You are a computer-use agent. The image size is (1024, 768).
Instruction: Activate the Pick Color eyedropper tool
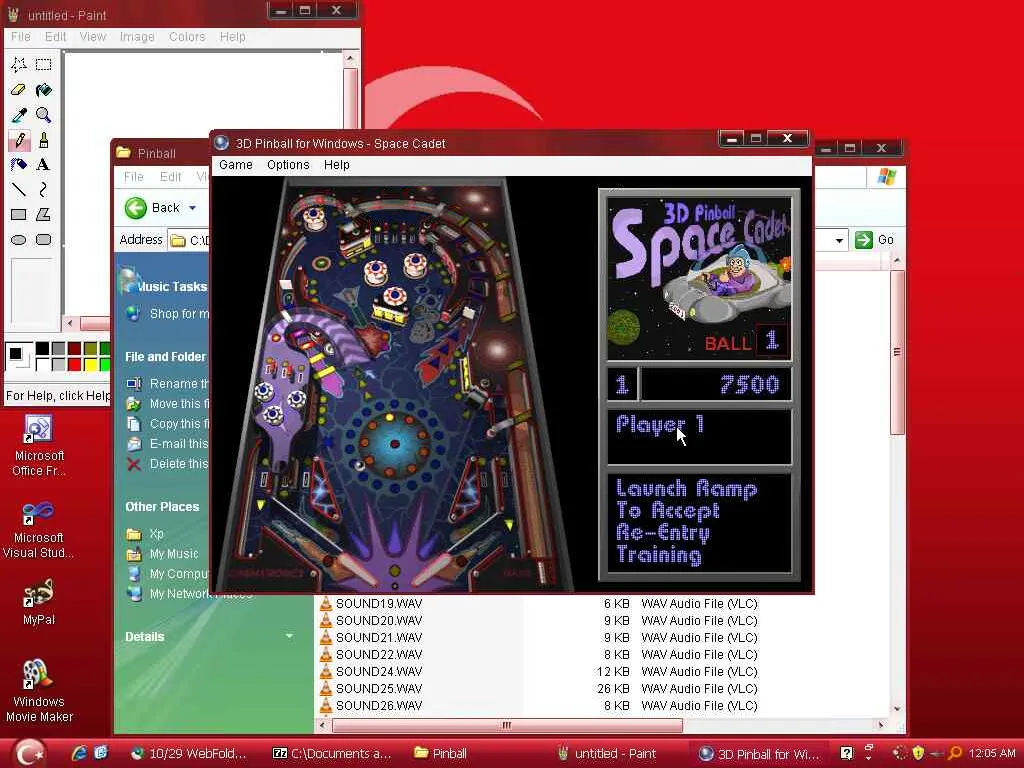(19, 115)
